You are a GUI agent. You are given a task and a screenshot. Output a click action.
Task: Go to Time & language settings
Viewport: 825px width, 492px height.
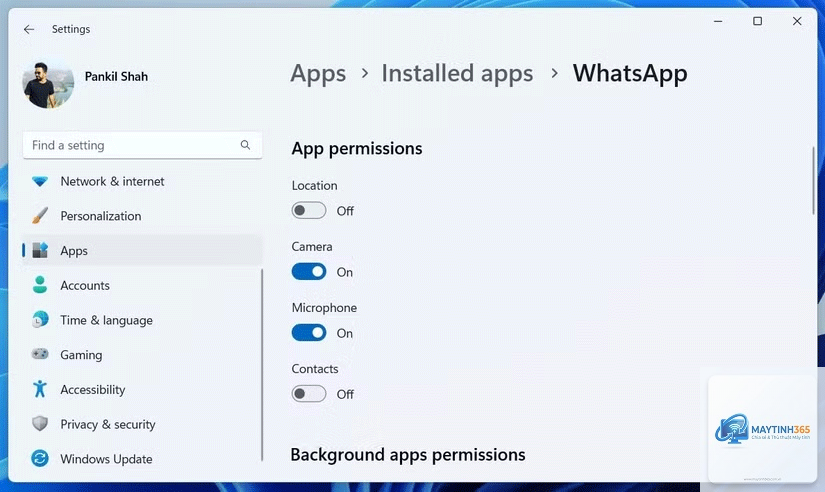[x=142, y=320]
